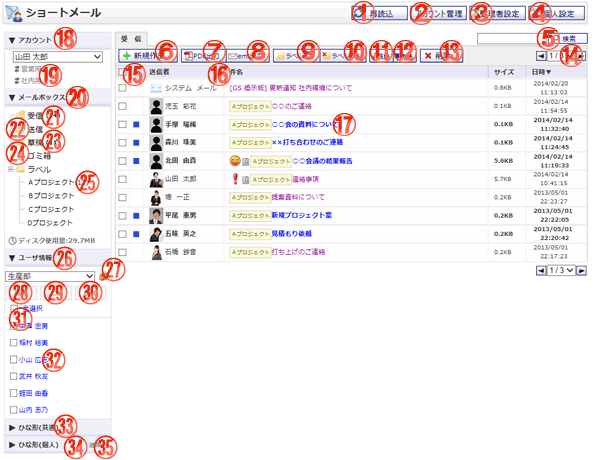Viewport: 600px width, 460px height.
Task: Click the 再読込 reload icon button
Action: pyautogui.click(x=361, y=14)
